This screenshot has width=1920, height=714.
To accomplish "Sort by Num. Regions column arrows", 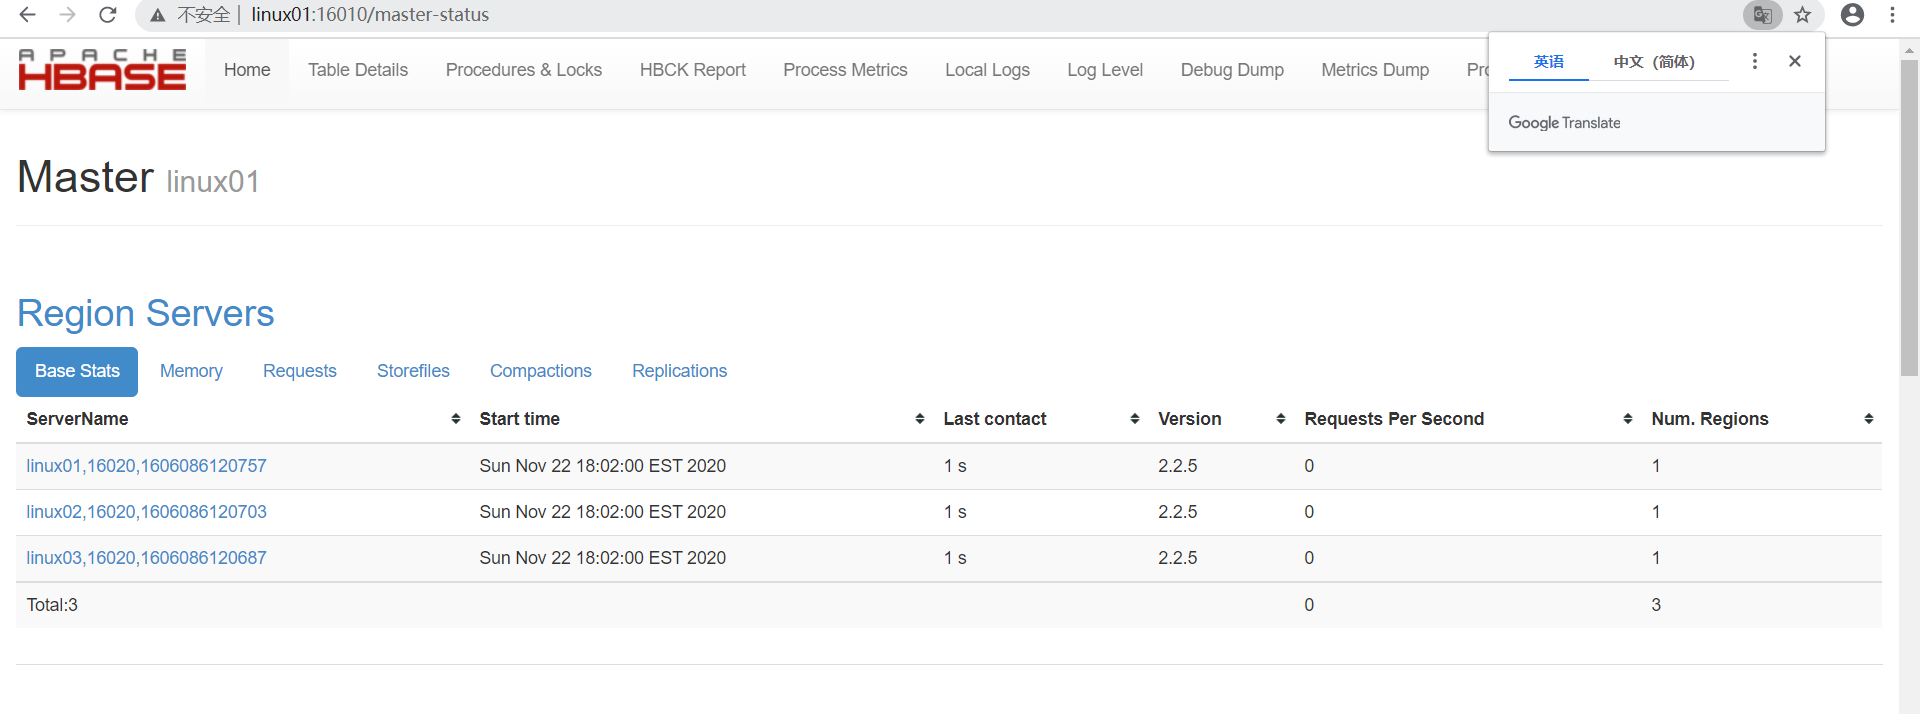I will [x=1869, y=419].
